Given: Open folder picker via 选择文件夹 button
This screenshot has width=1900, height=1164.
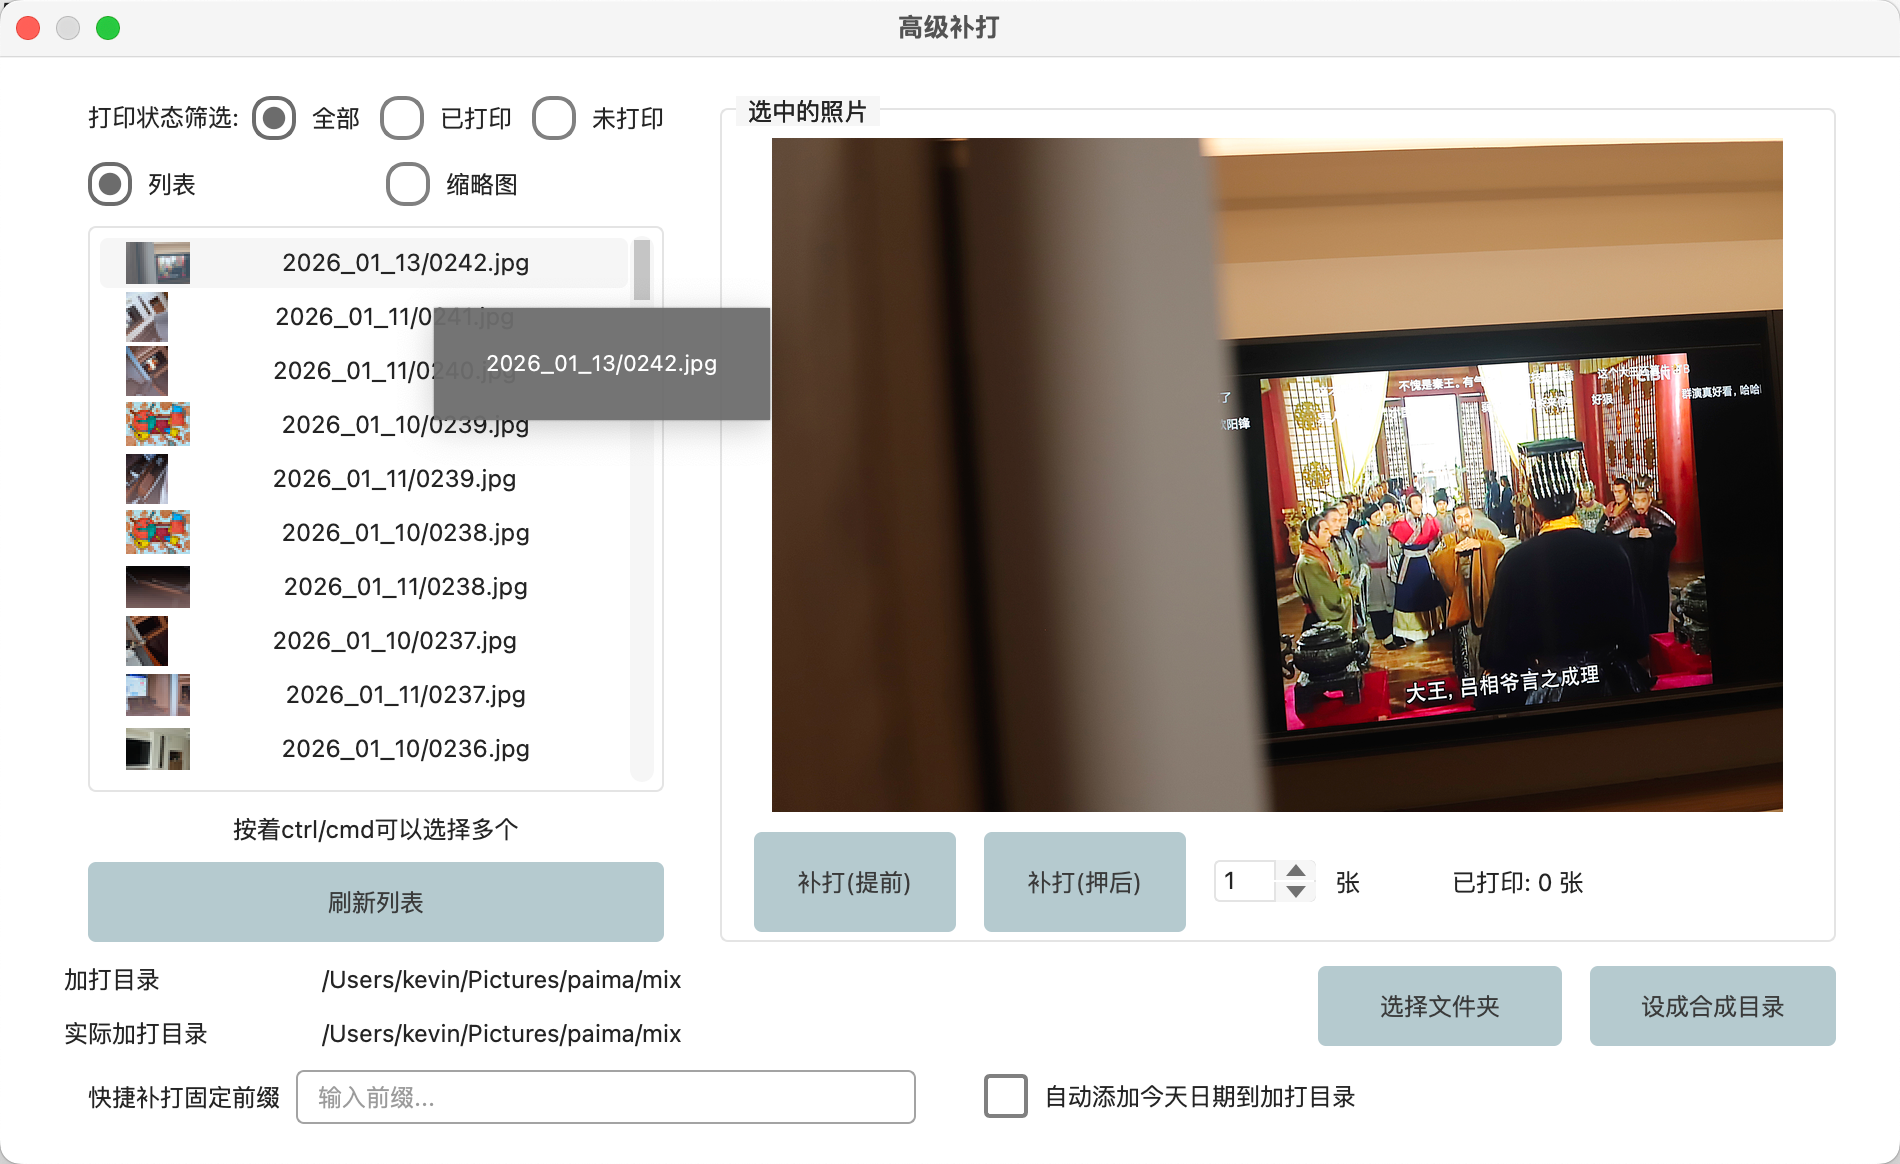Looking at the screenshot, I should [x=1439, y=1006].
